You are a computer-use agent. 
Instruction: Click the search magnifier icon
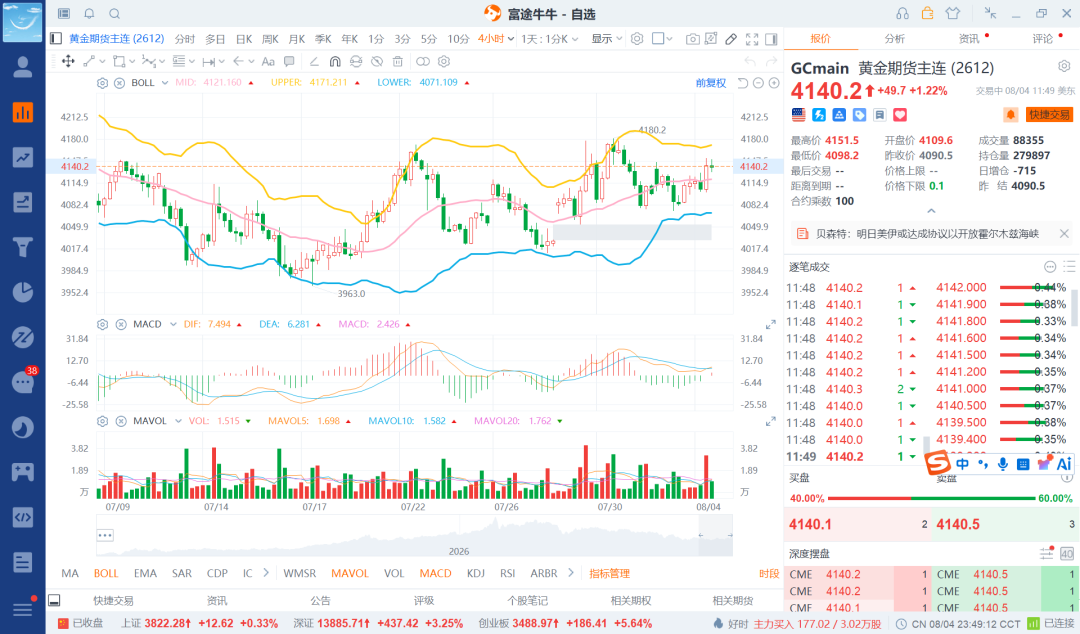(115, 14)
